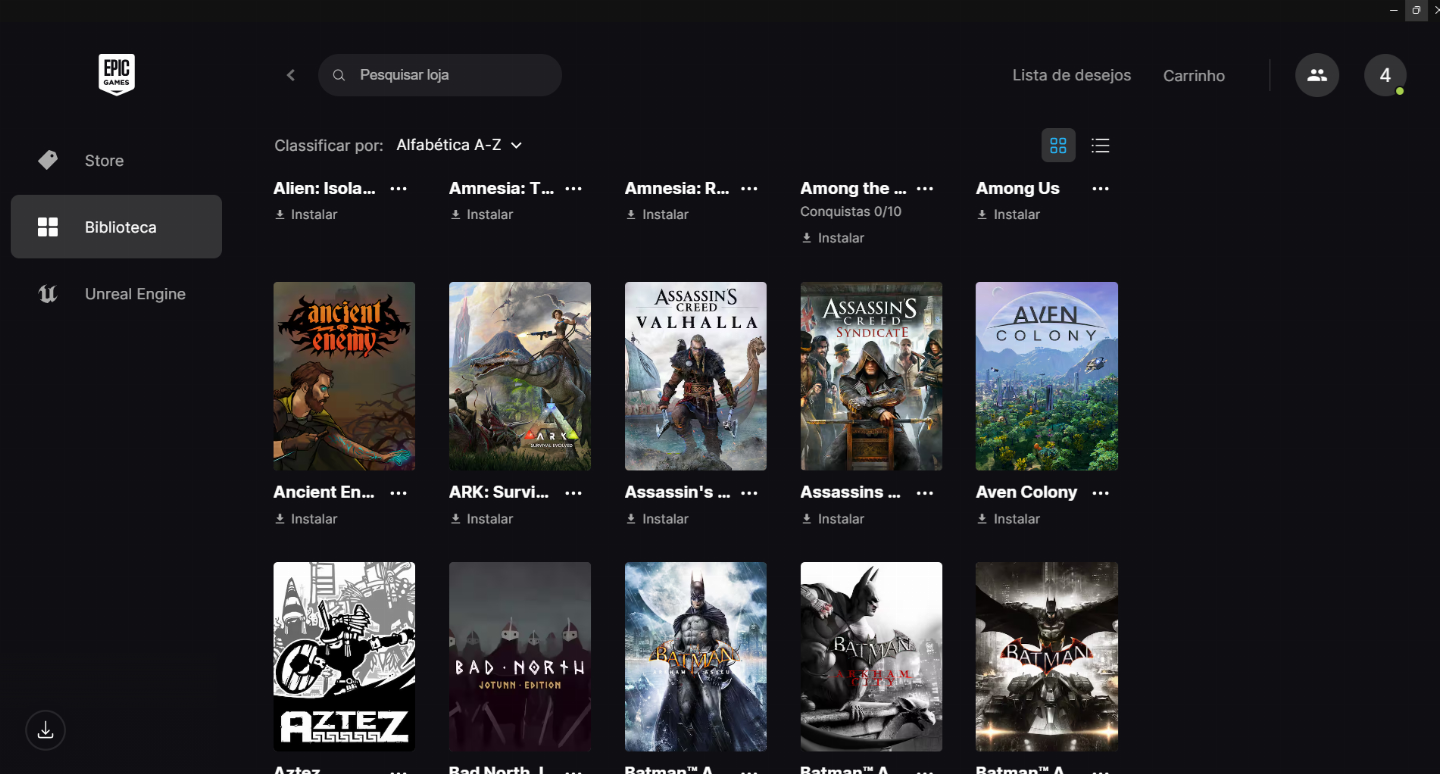Open Assassin's Creed Syndicate cover art

point(871,376)
